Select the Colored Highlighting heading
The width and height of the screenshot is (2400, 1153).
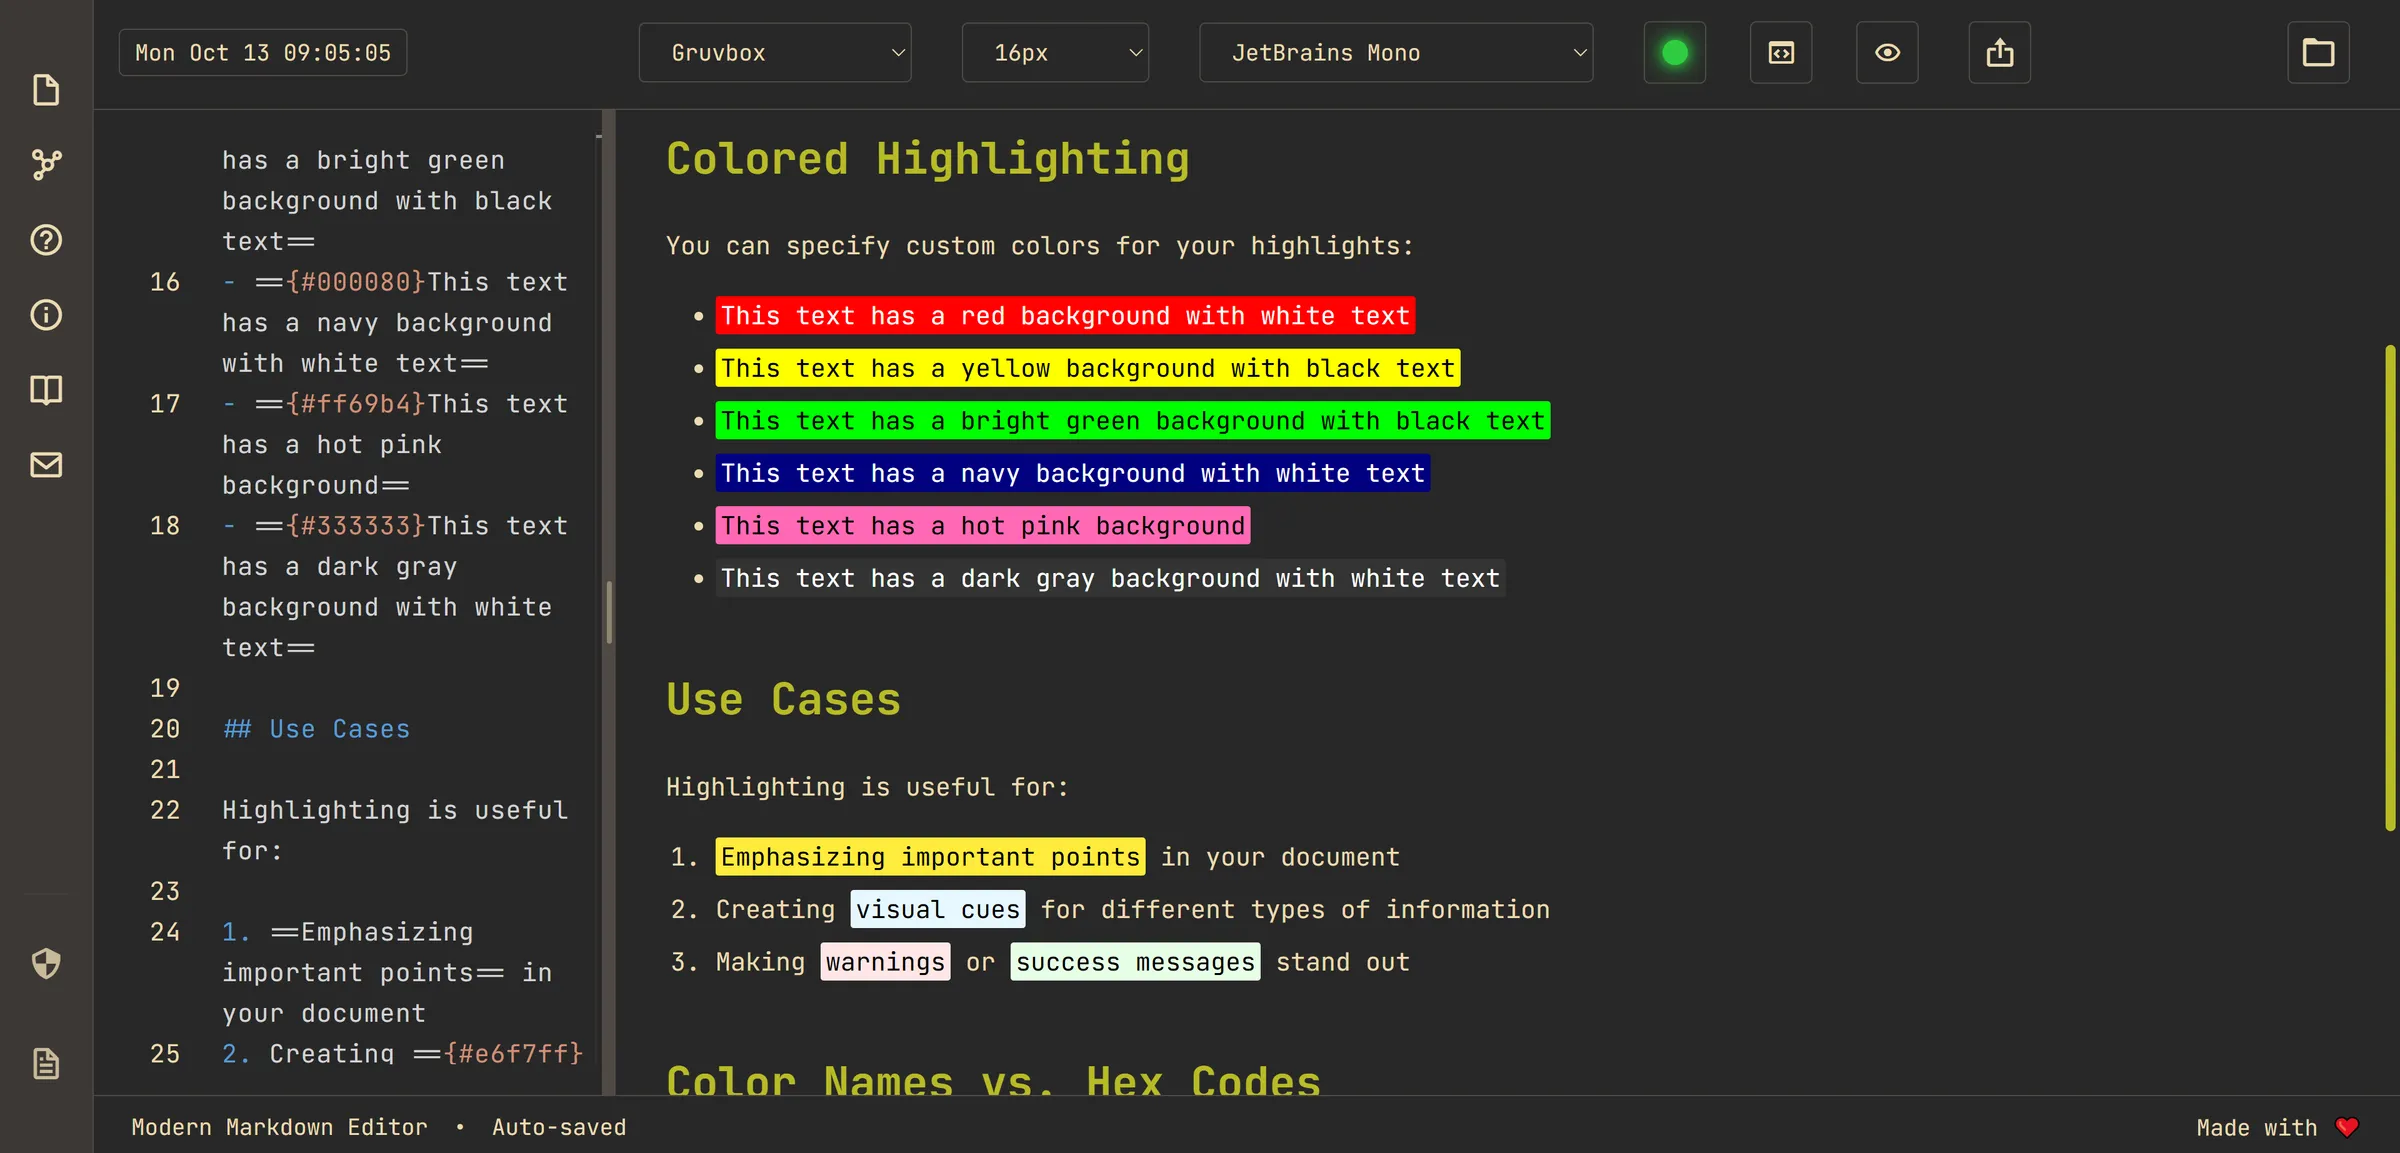click(x=927, y=158)
